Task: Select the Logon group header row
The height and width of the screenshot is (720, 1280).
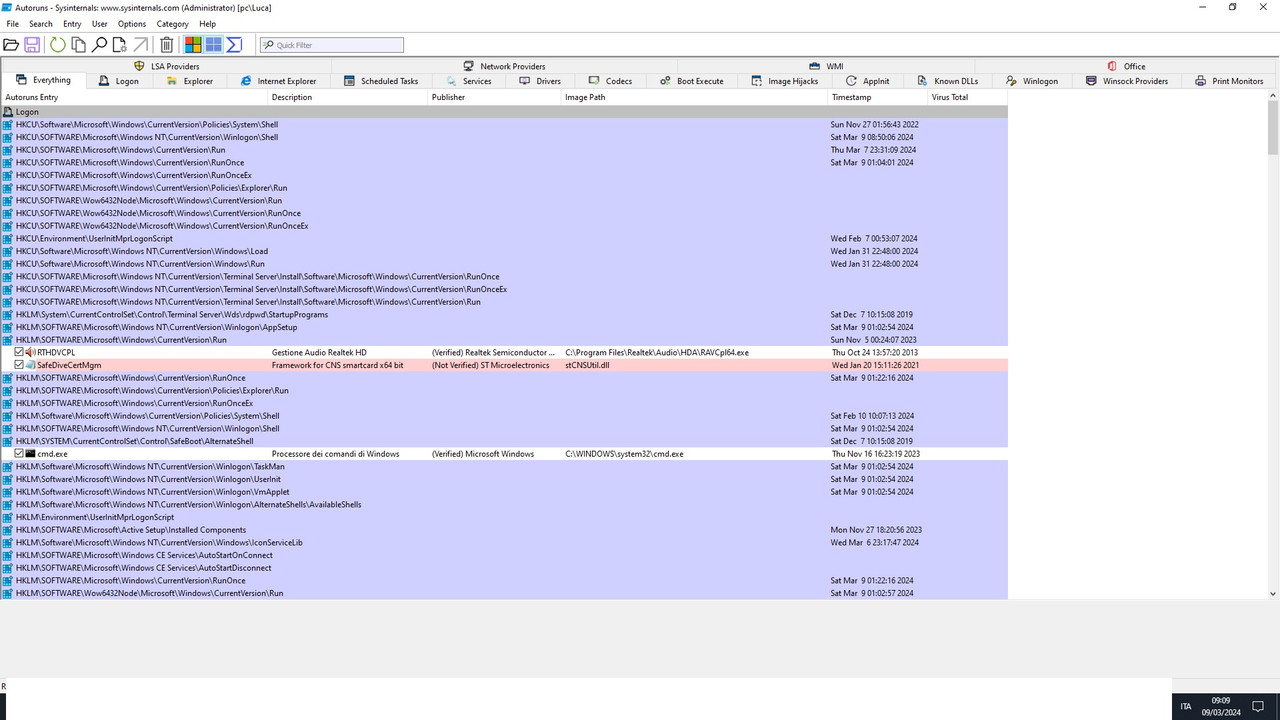Action: click(x=504, y=112)
